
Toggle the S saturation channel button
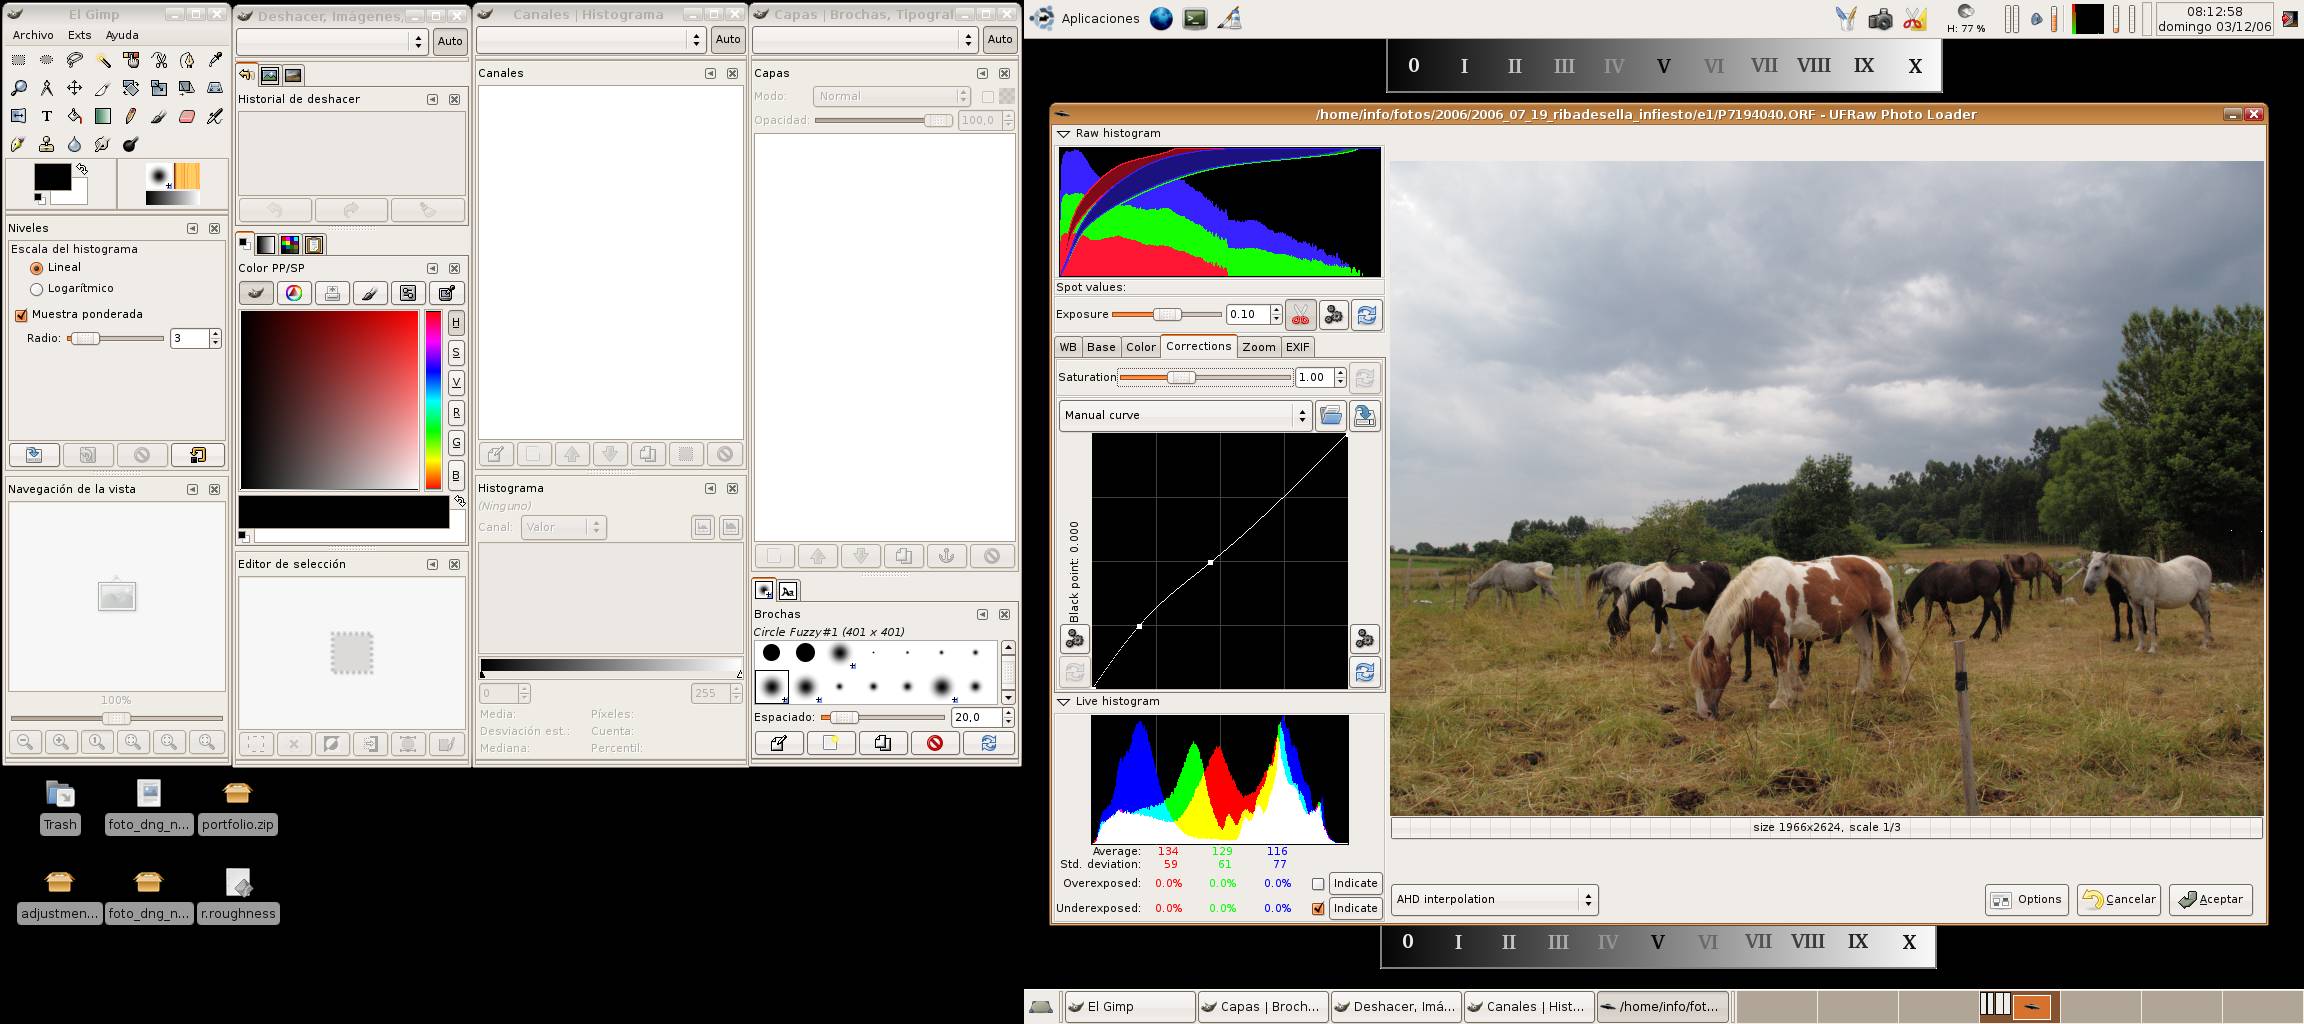(456, 352)
